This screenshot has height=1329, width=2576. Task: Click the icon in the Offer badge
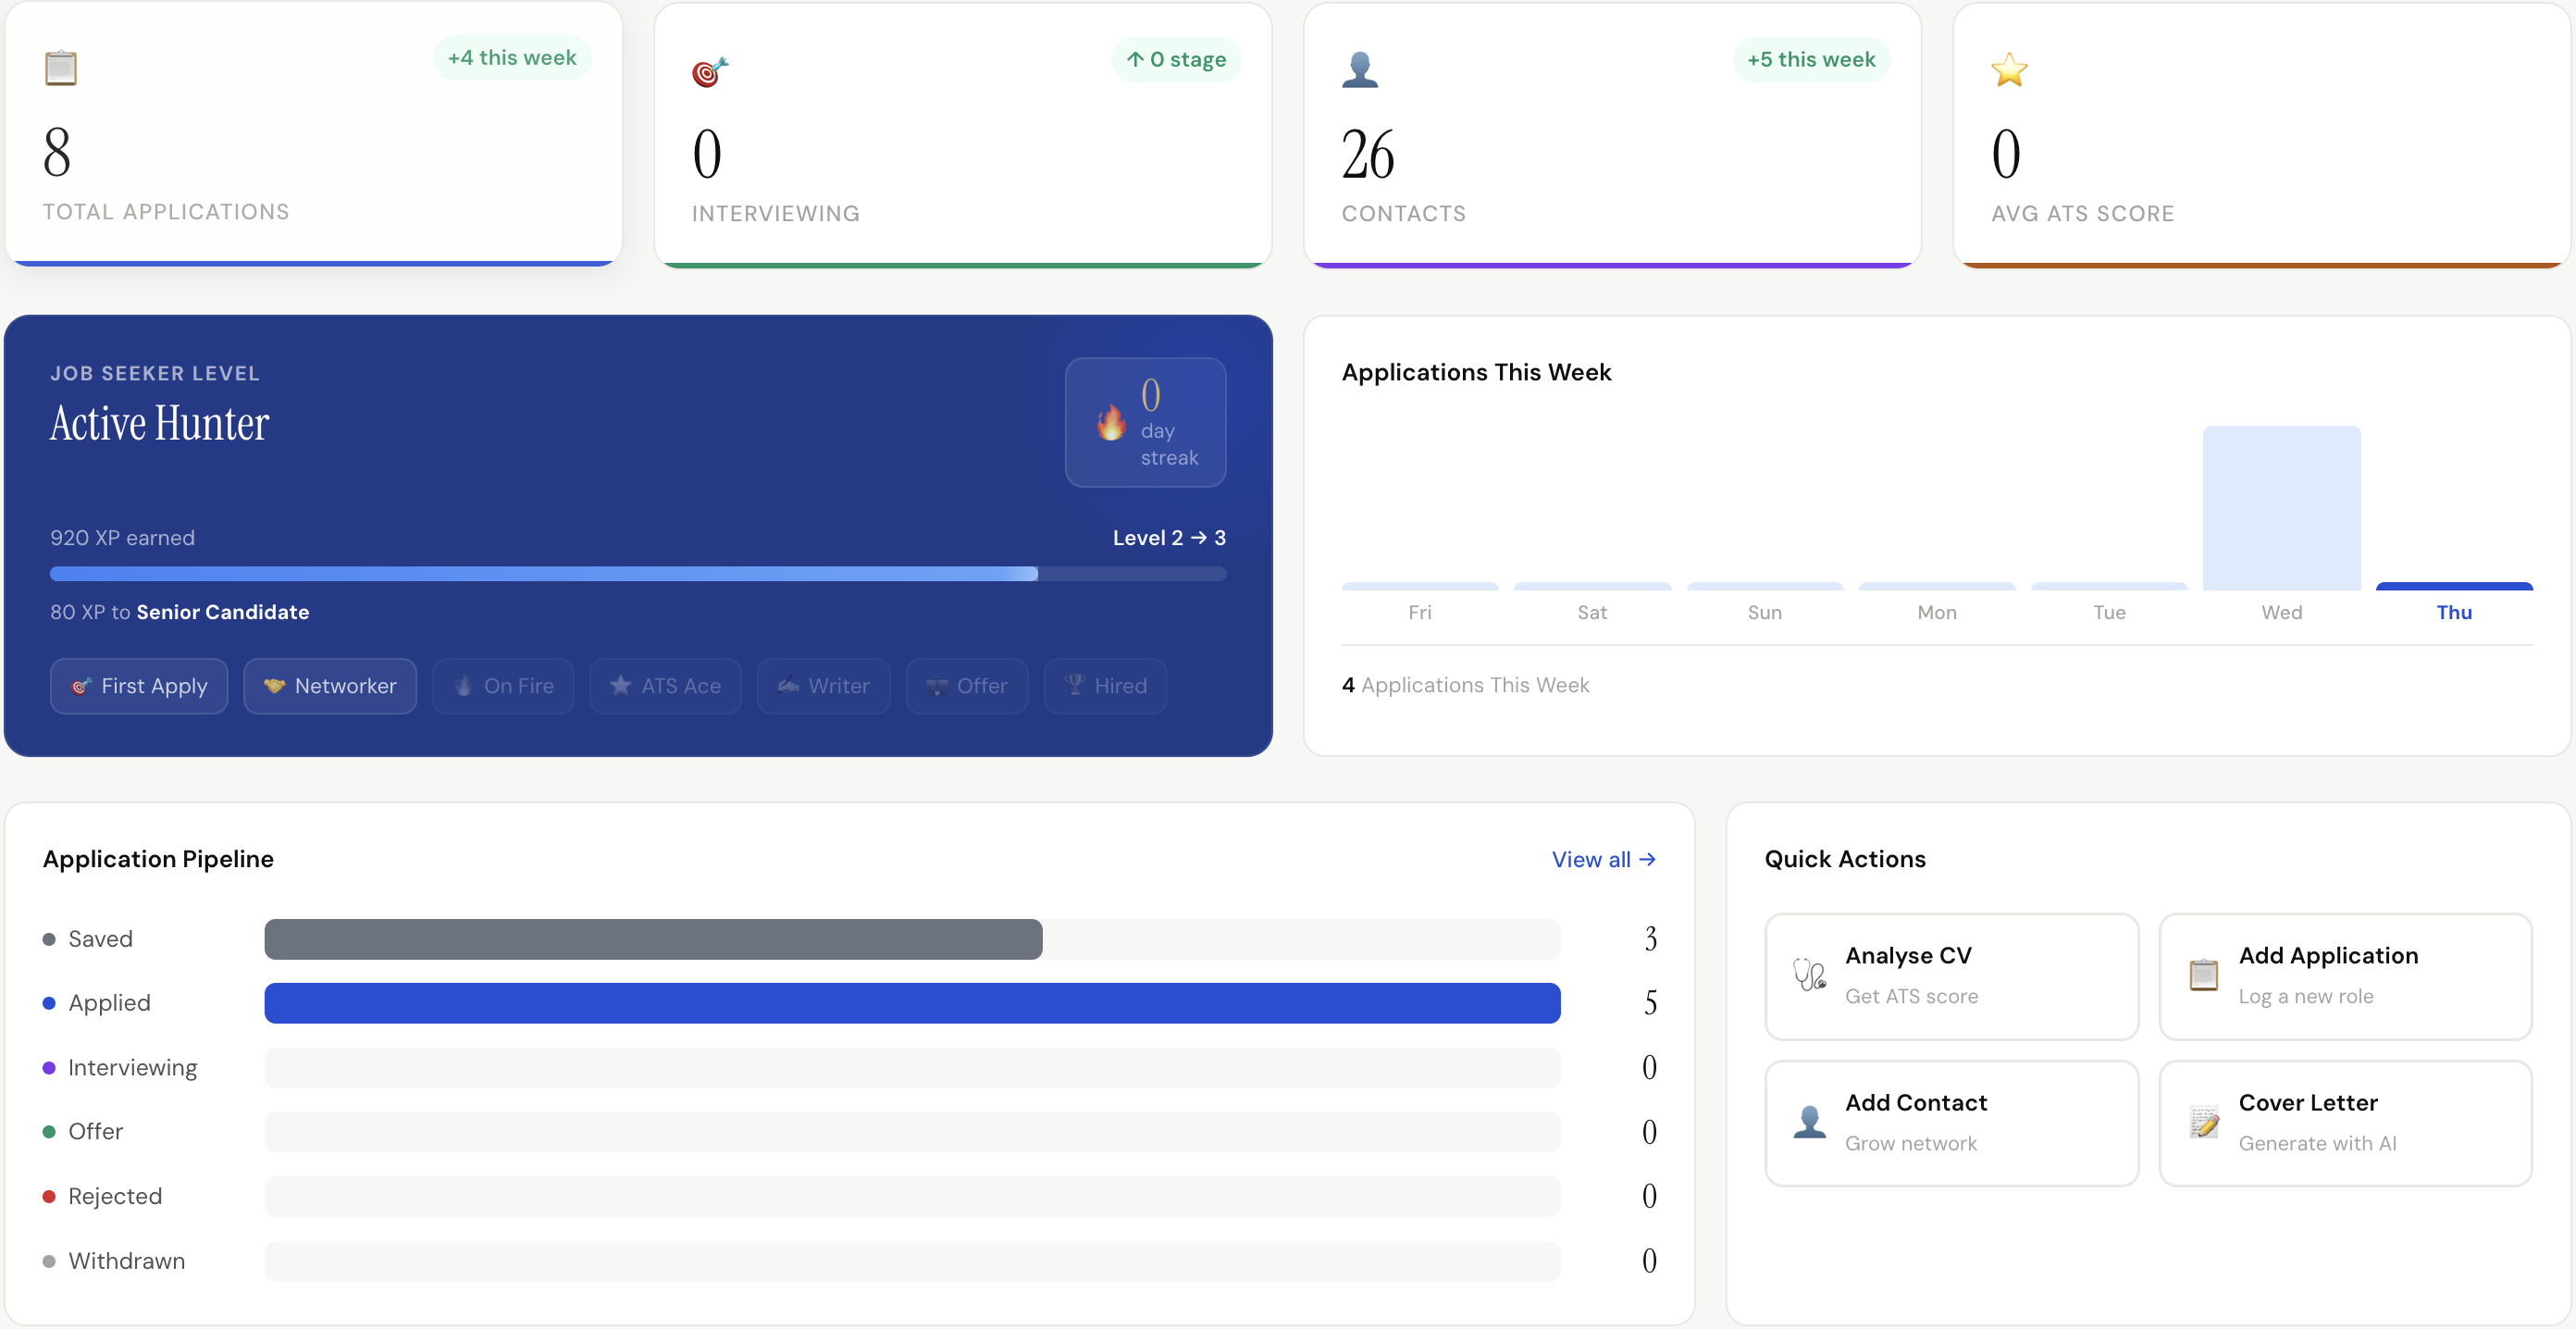coord(937,686)
